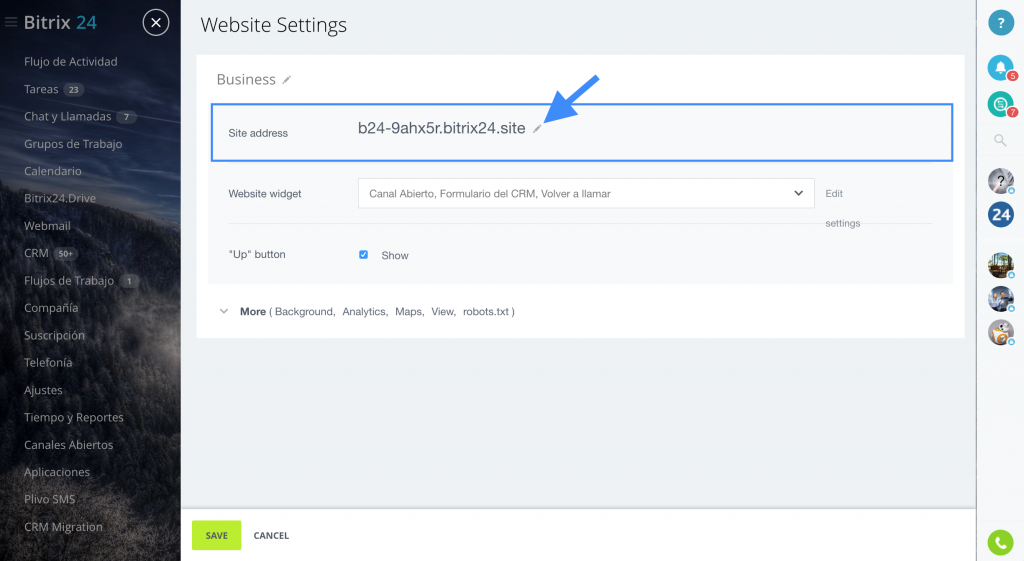1024x561 pixels.
Task: Open the gray question-mark avatar contact
Action: click(x=1000, y=181)
